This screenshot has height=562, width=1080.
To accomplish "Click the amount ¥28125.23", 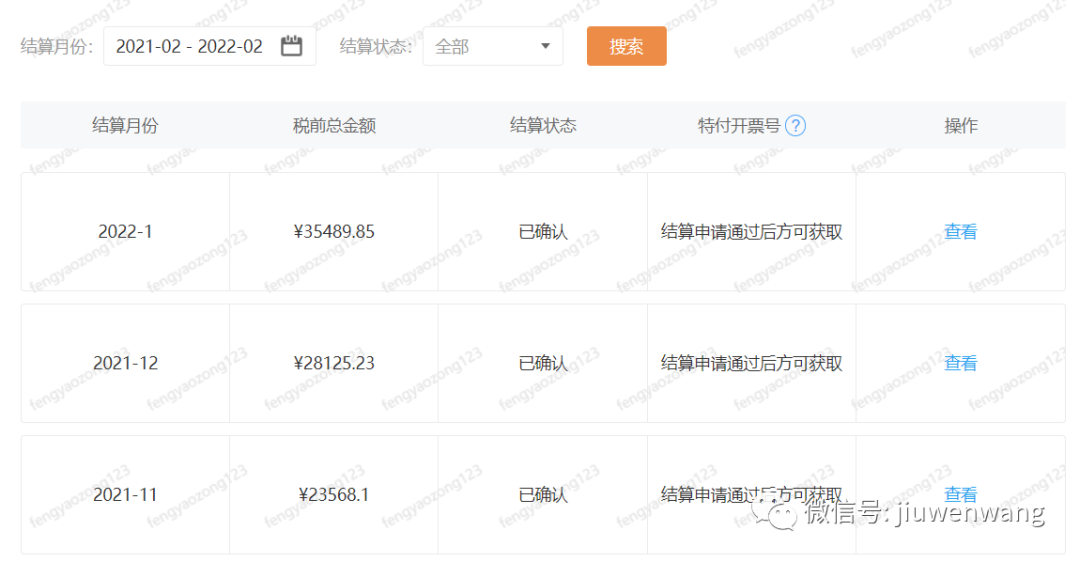I will pos(334,363).
